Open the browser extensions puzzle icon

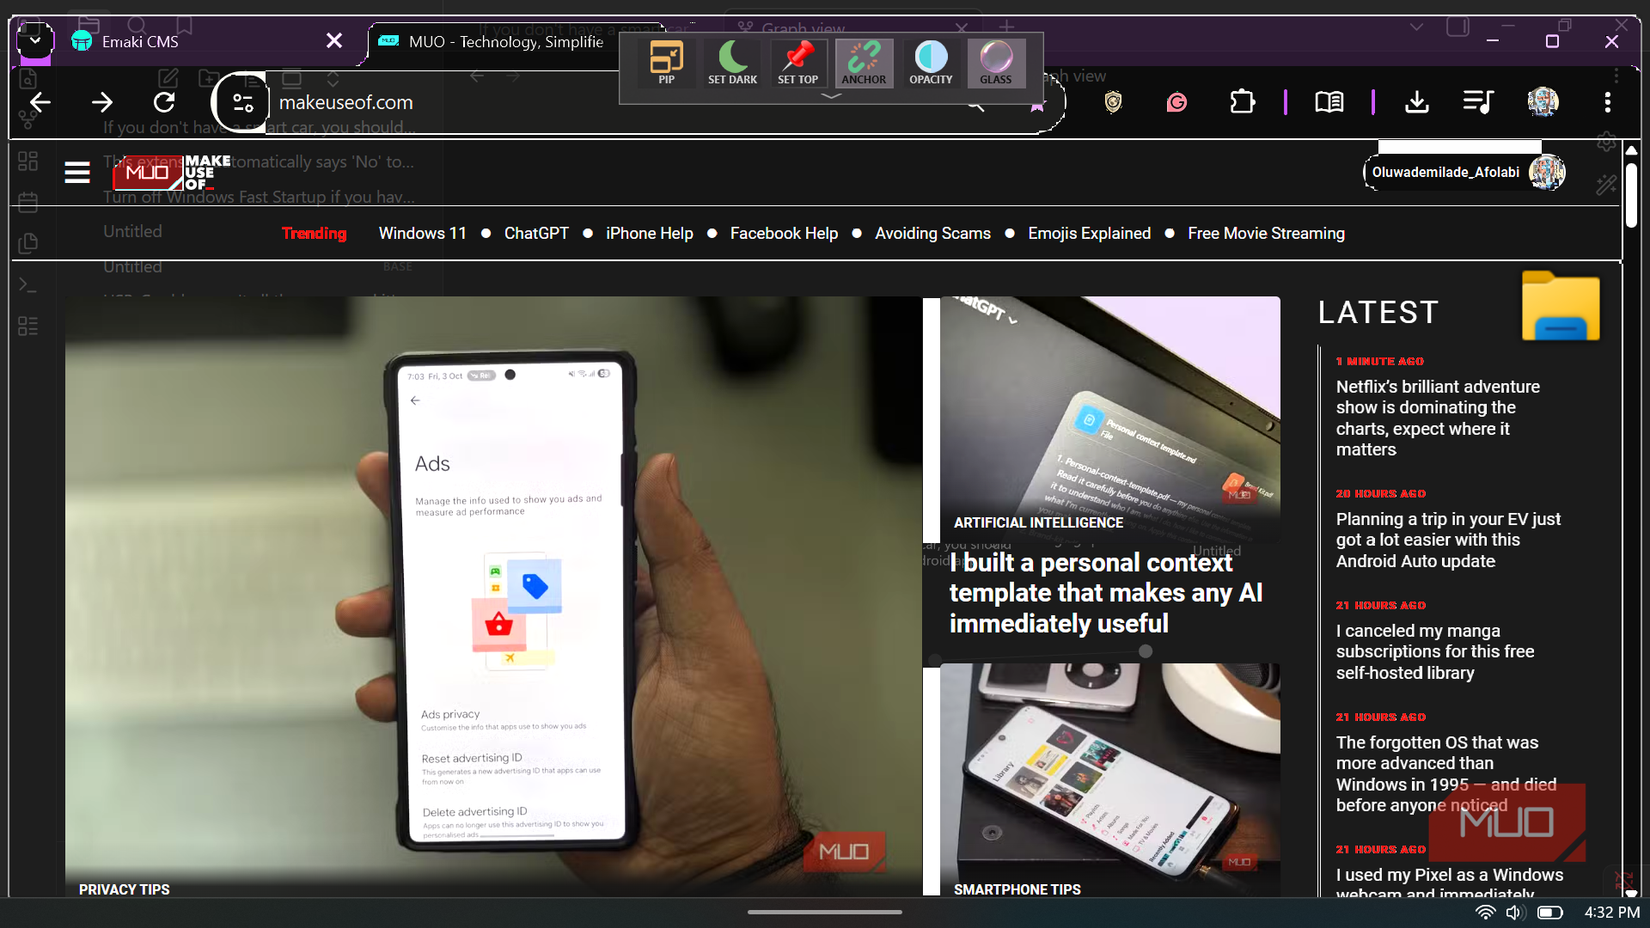[1242, 102]
